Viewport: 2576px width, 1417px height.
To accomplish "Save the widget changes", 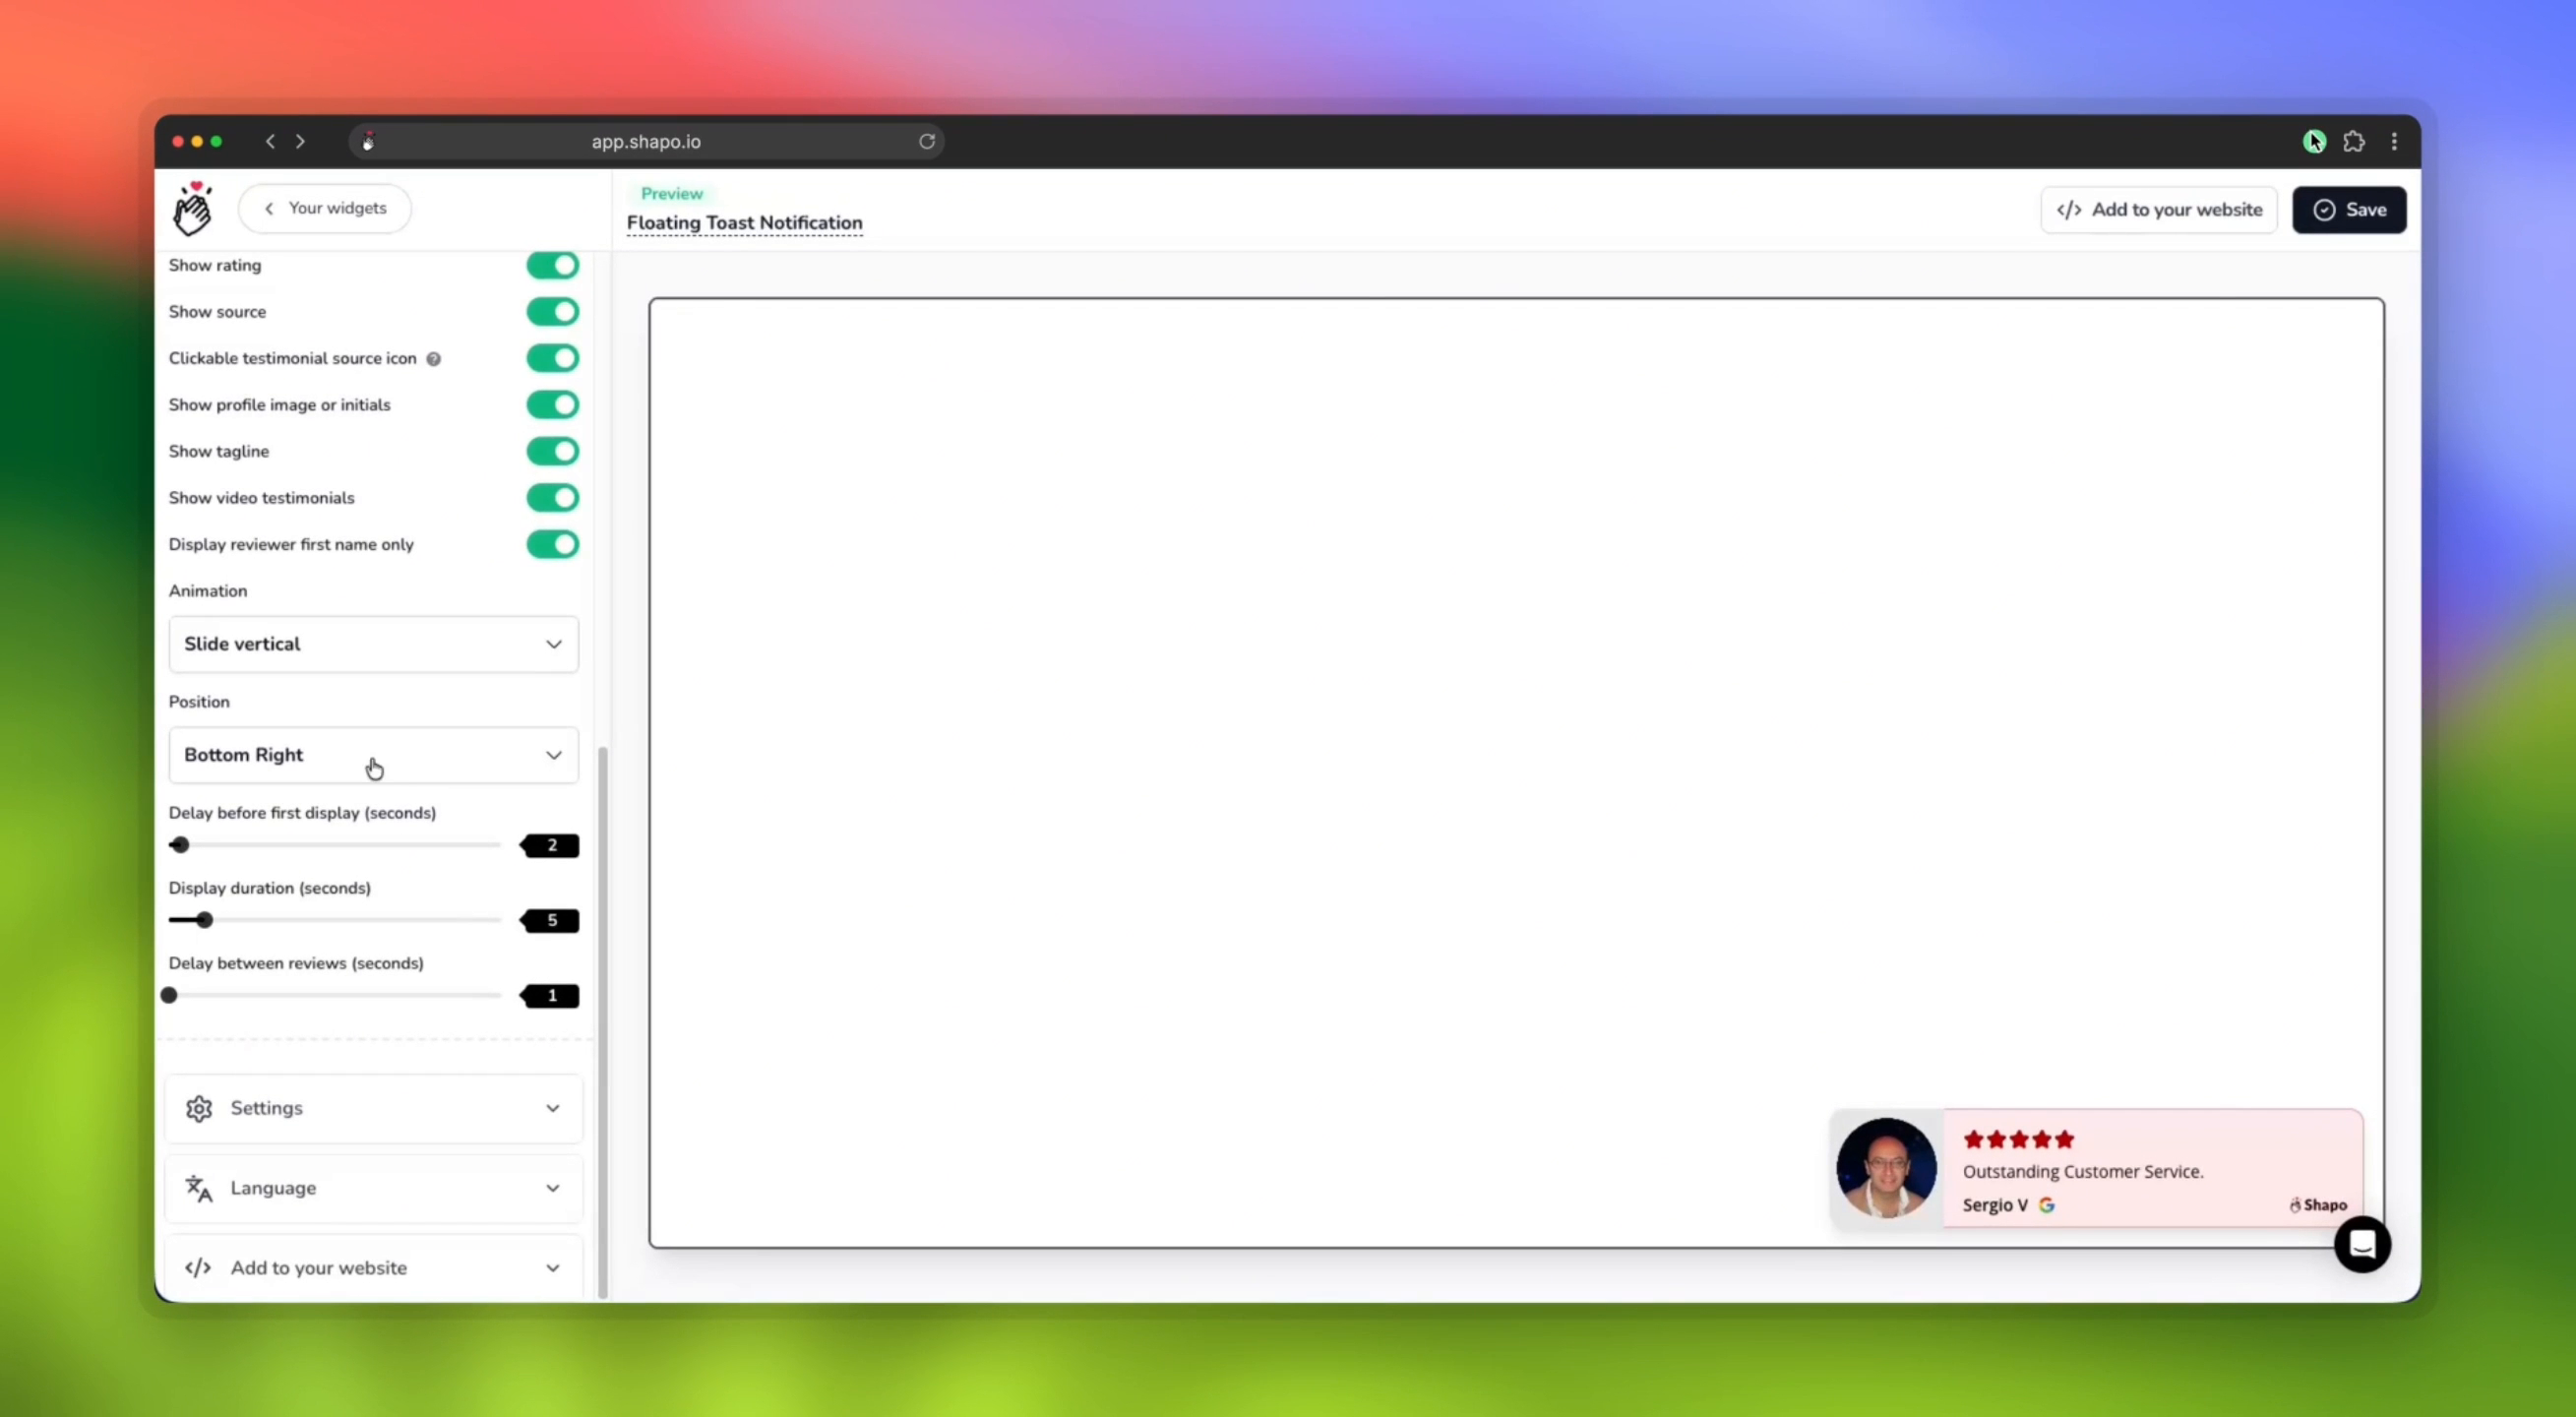I will pos(2349,210).
